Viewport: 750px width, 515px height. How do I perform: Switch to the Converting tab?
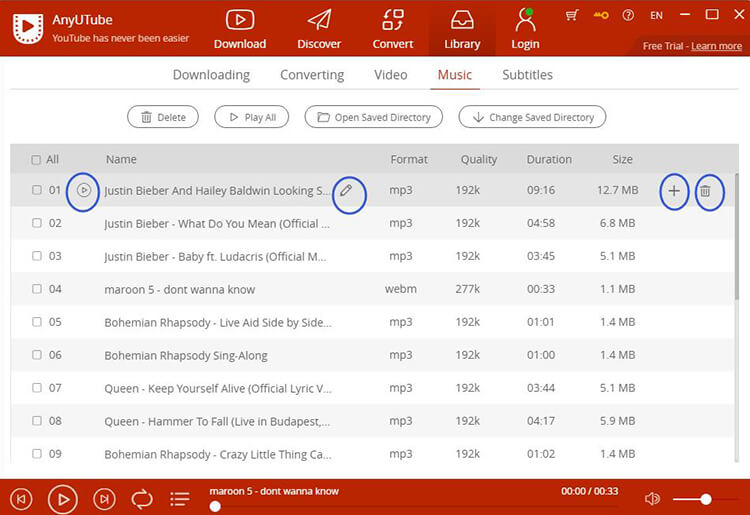(312, 75)
